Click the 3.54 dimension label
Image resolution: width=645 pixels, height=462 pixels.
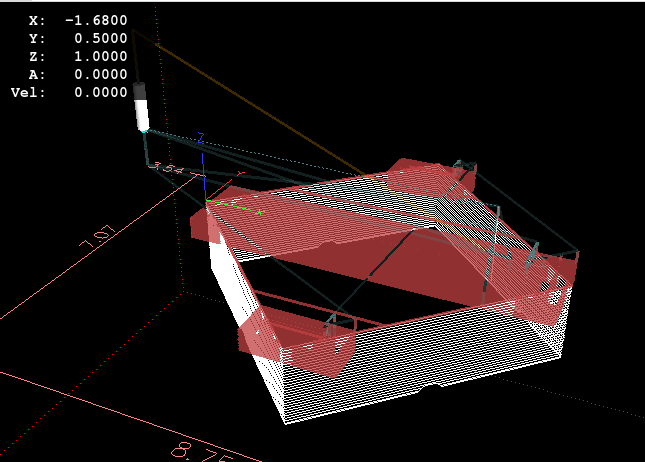coord(166,168)
